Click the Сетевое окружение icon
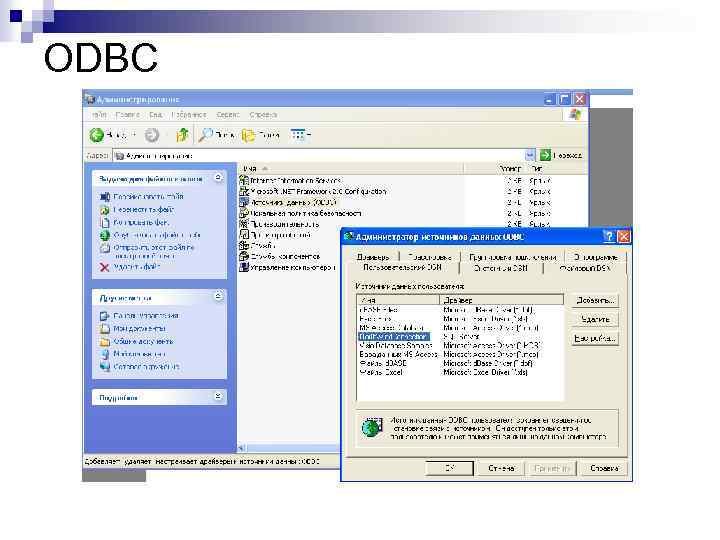Viewport: 720px width, 540px height. coord(105,366)
